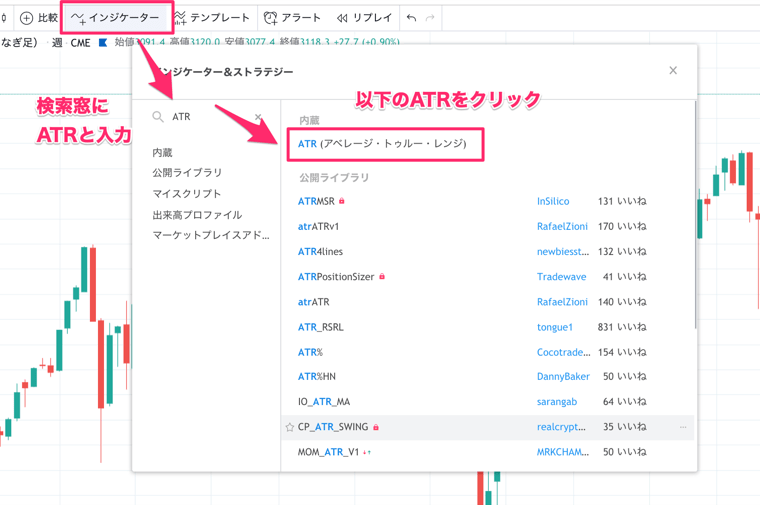Click the search magnifier icon
Screen dimensions: 760x505
coord(158,117)
